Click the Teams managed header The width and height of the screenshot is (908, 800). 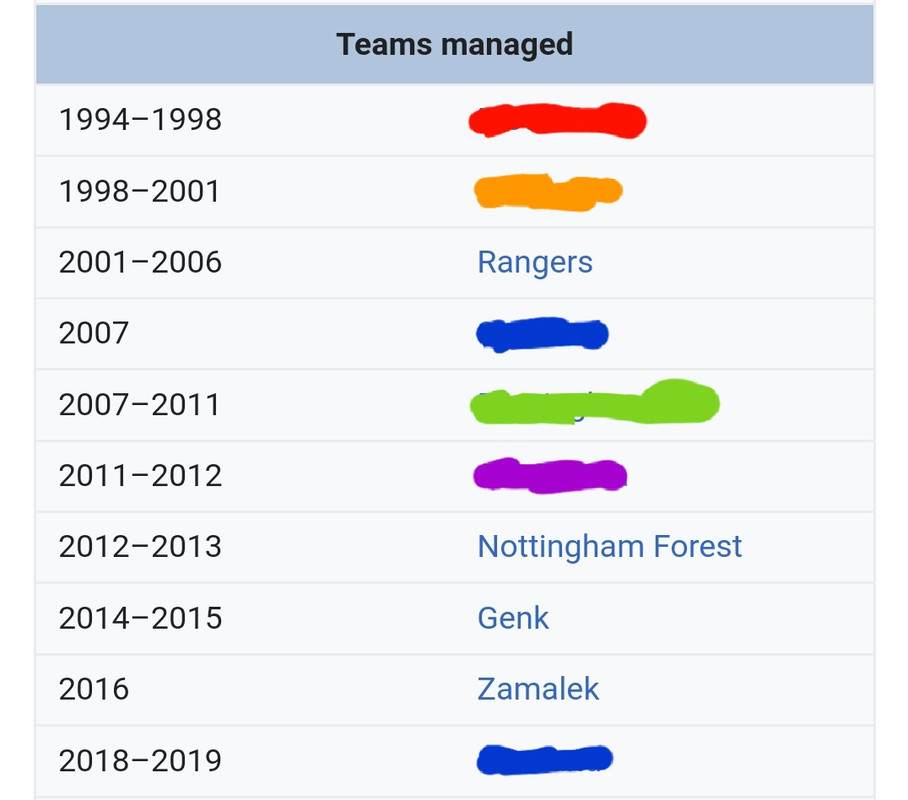(455, 45)
